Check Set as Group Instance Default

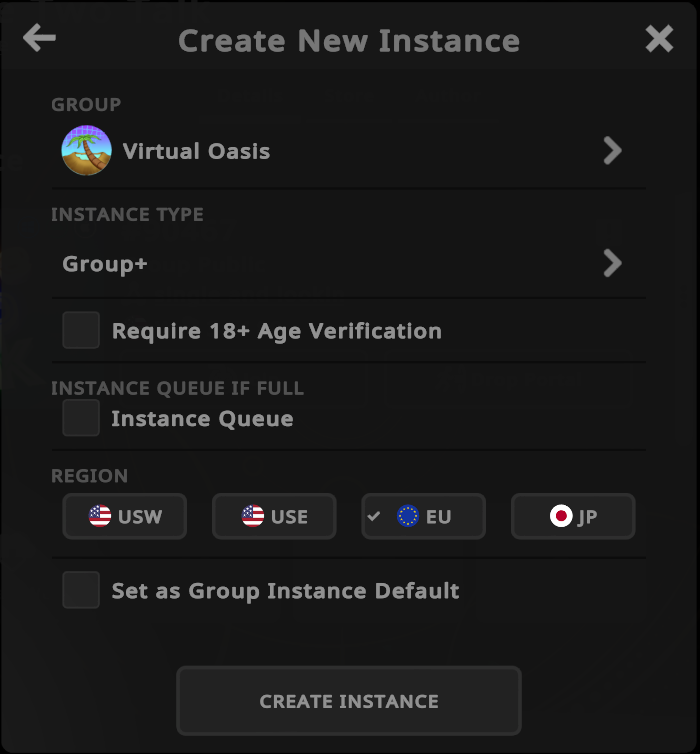(x=81, y=590)
